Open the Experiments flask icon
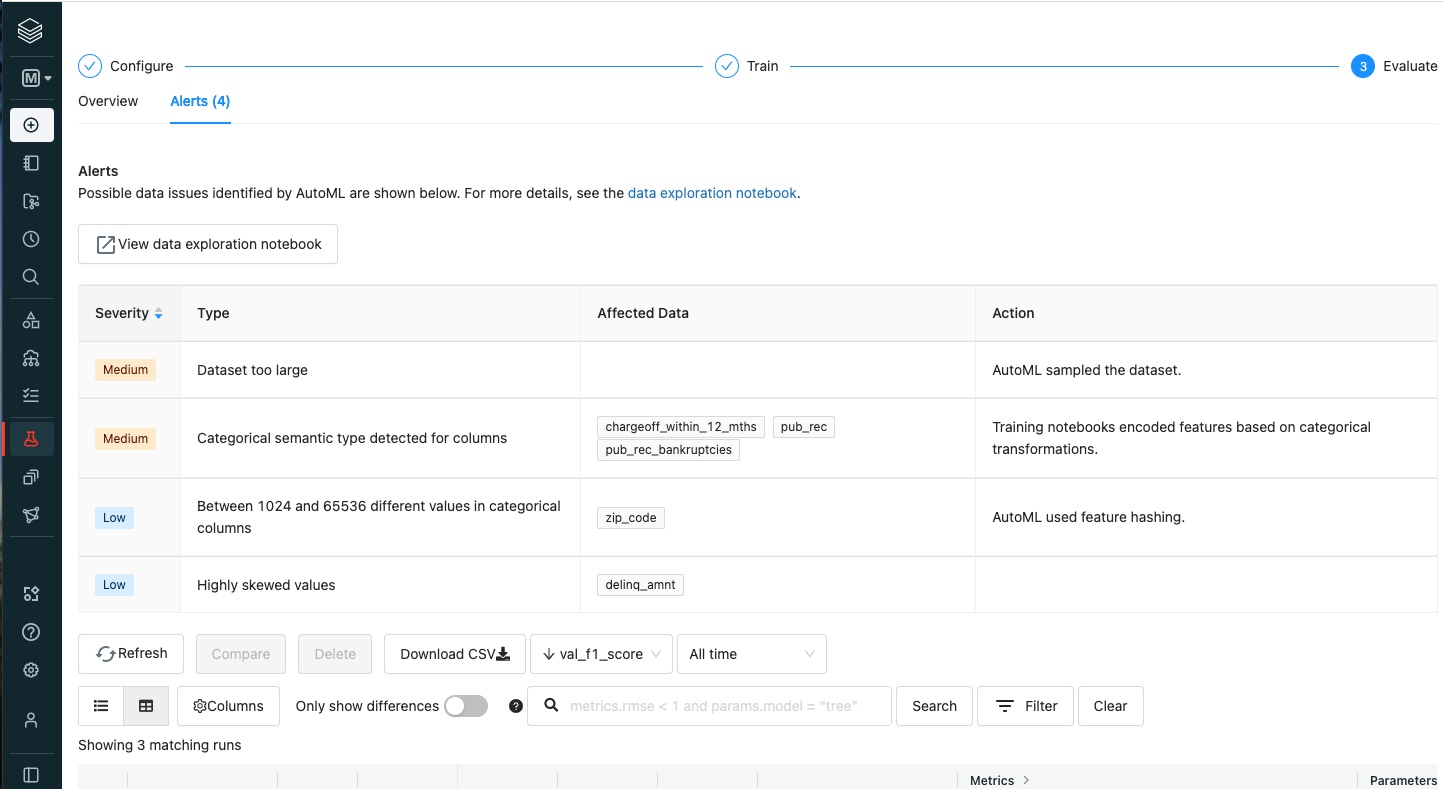This screenshot has height=789, width=1444. click(x=31, y=438)
